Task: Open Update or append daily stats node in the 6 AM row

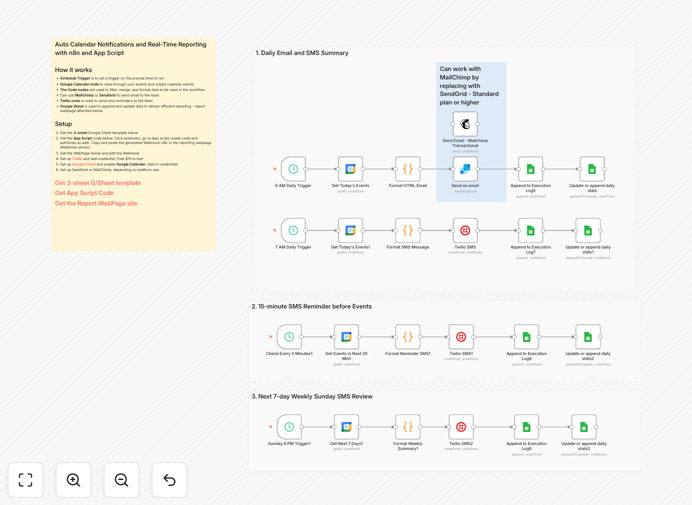Action: click(x=592, y=169)
